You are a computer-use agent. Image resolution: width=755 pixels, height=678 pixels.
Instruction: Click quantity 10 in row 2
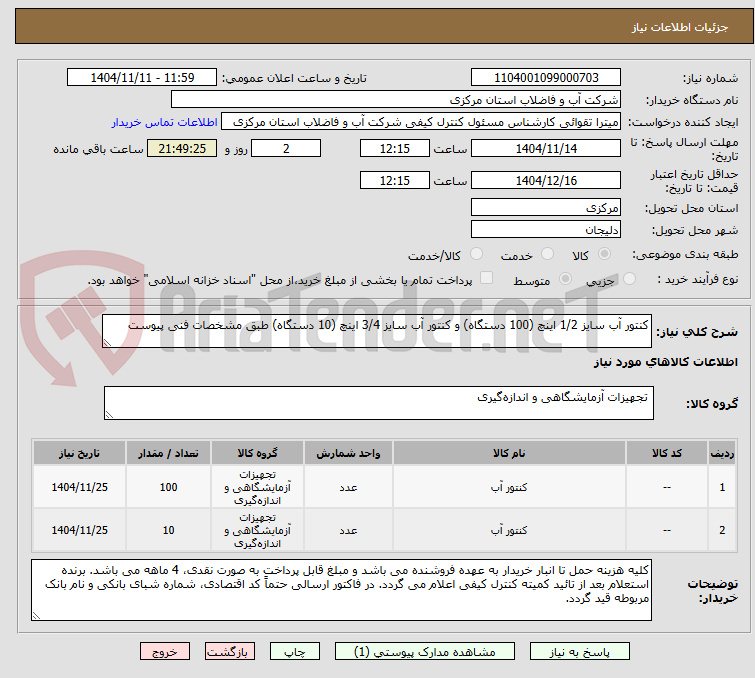click(x=168, y=530)
